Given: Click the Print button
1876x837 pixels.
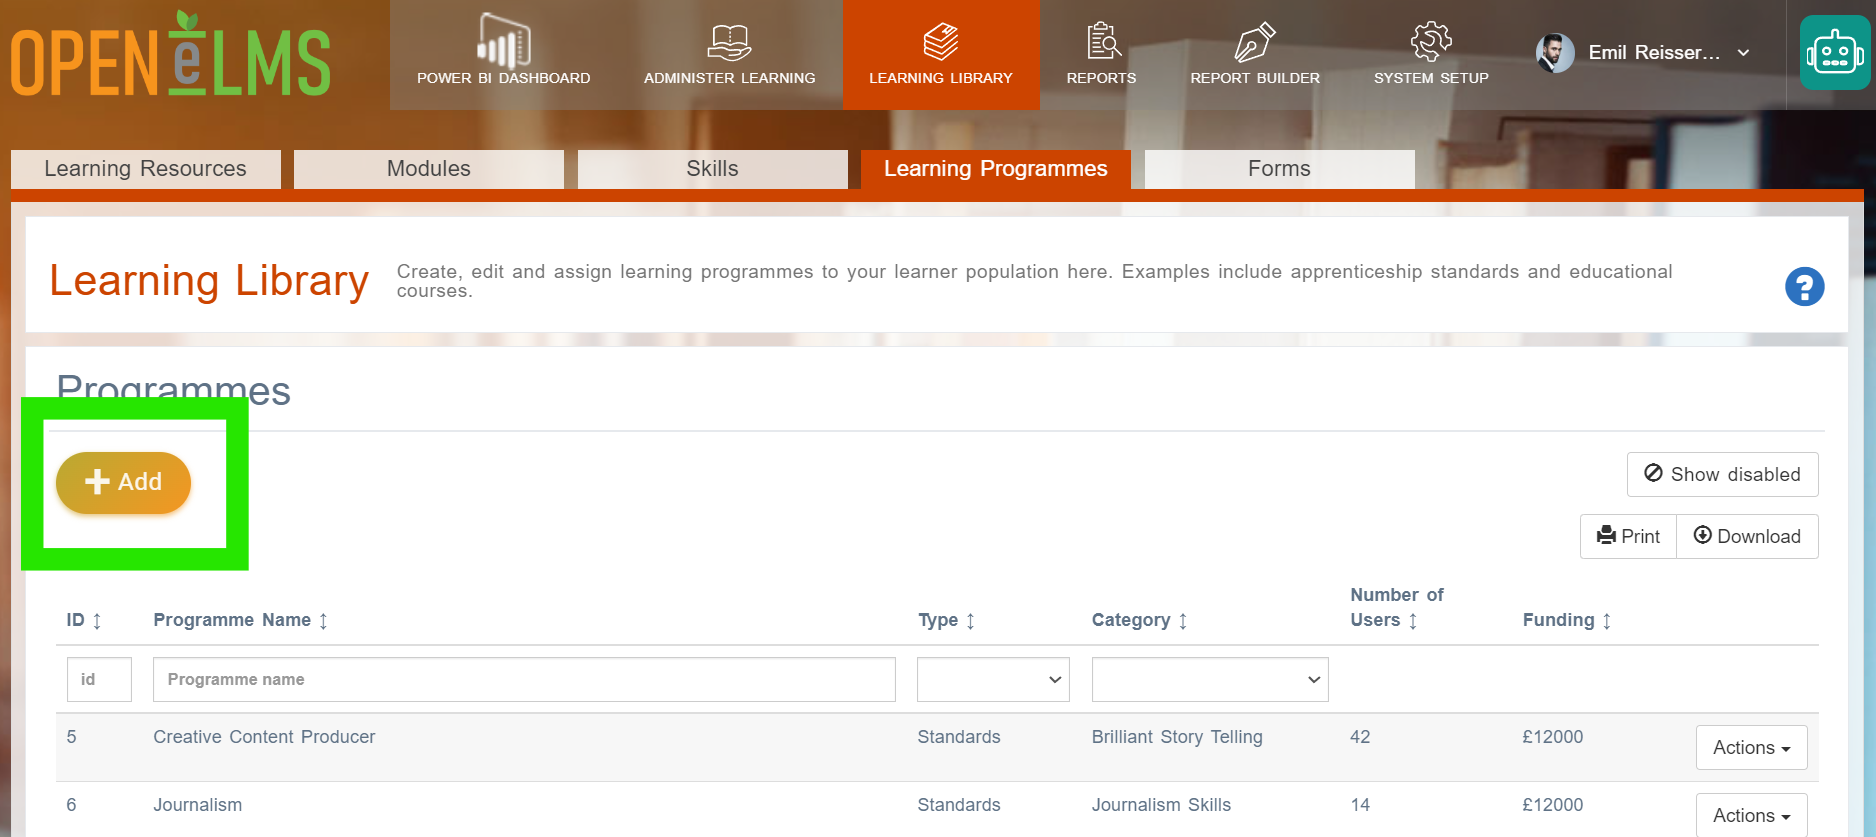Looking at the screenshot, I should 1628,536.
